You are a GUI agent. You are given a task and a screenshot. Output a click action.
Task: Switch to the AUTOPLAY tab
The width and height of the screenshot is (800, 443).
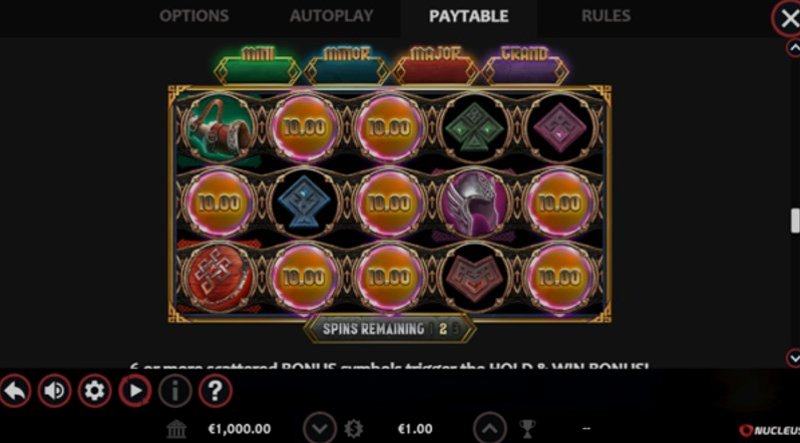pyautogui.click(x=332, y=16)
